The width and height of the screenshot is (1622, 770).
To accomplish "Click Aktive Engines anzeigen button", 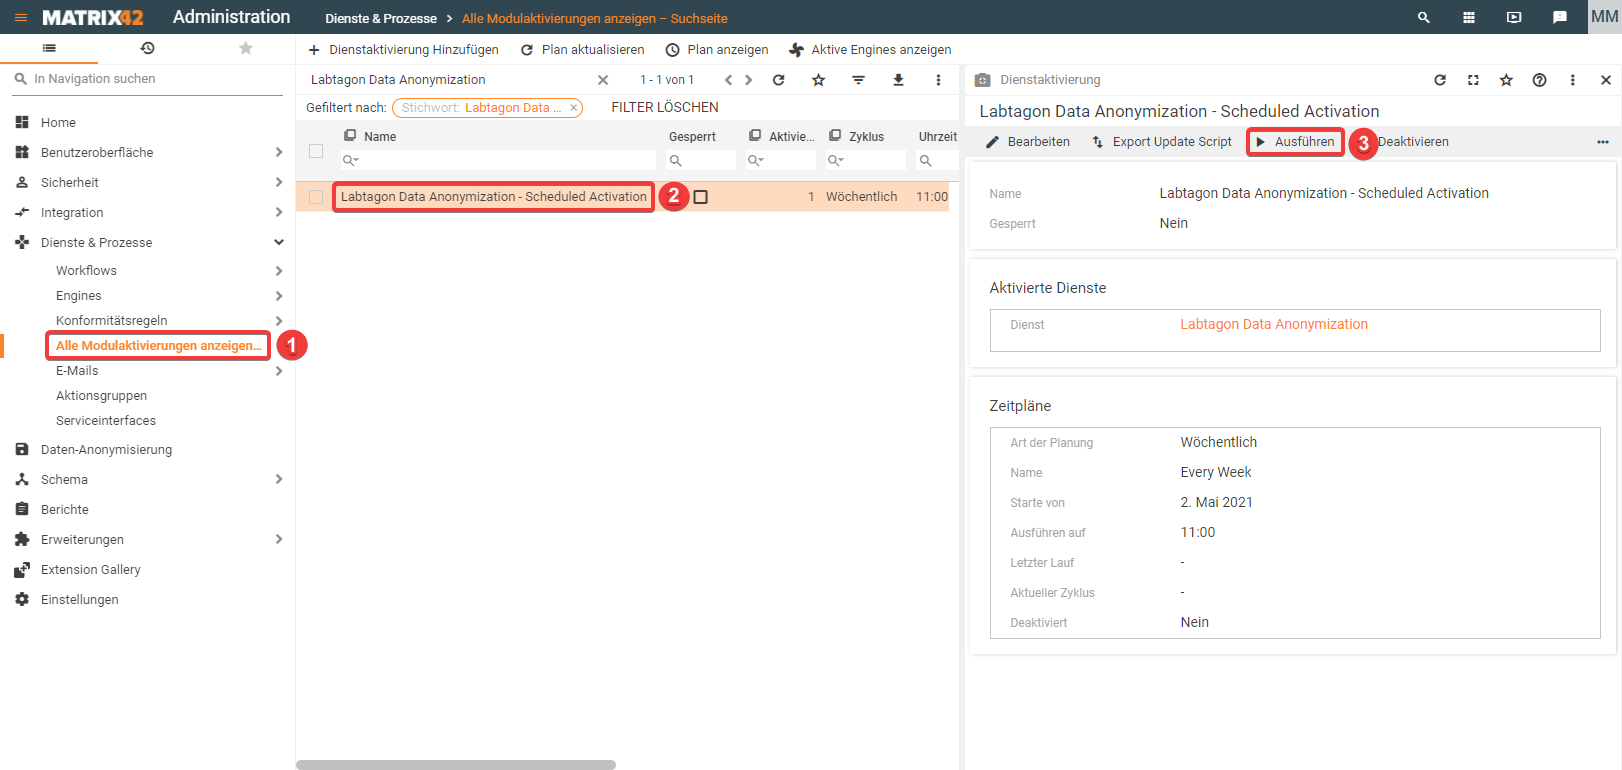I will [870, 50].
